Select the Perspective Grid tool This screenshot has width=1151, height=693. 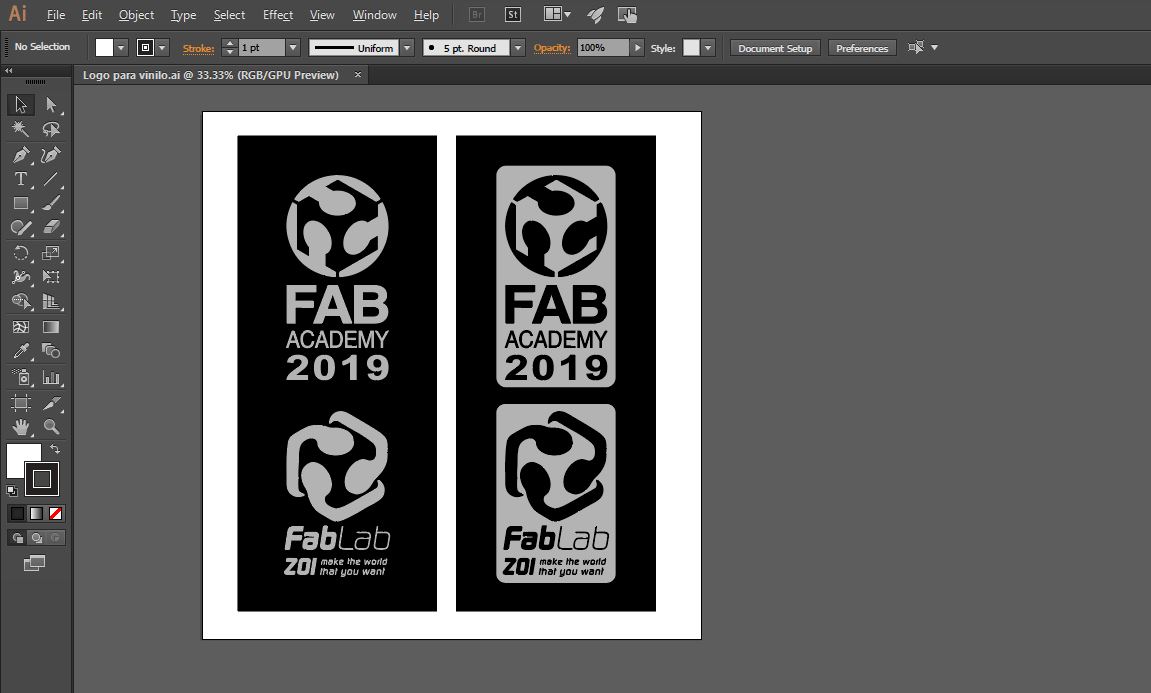pos(51,302)
